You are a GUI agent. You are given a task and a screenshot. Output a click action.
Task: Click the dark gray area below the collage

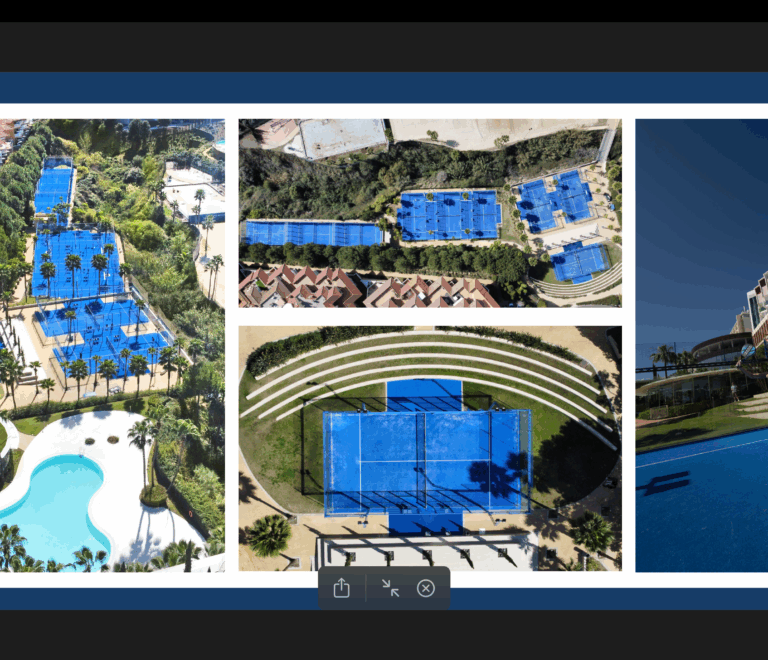coord(384,635)
